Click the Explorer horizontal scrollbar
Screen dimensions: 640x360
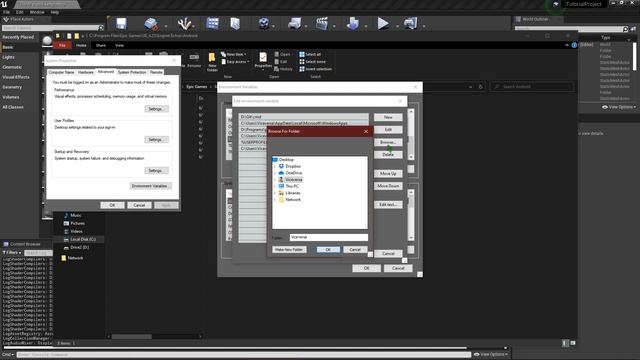[131, 337]
